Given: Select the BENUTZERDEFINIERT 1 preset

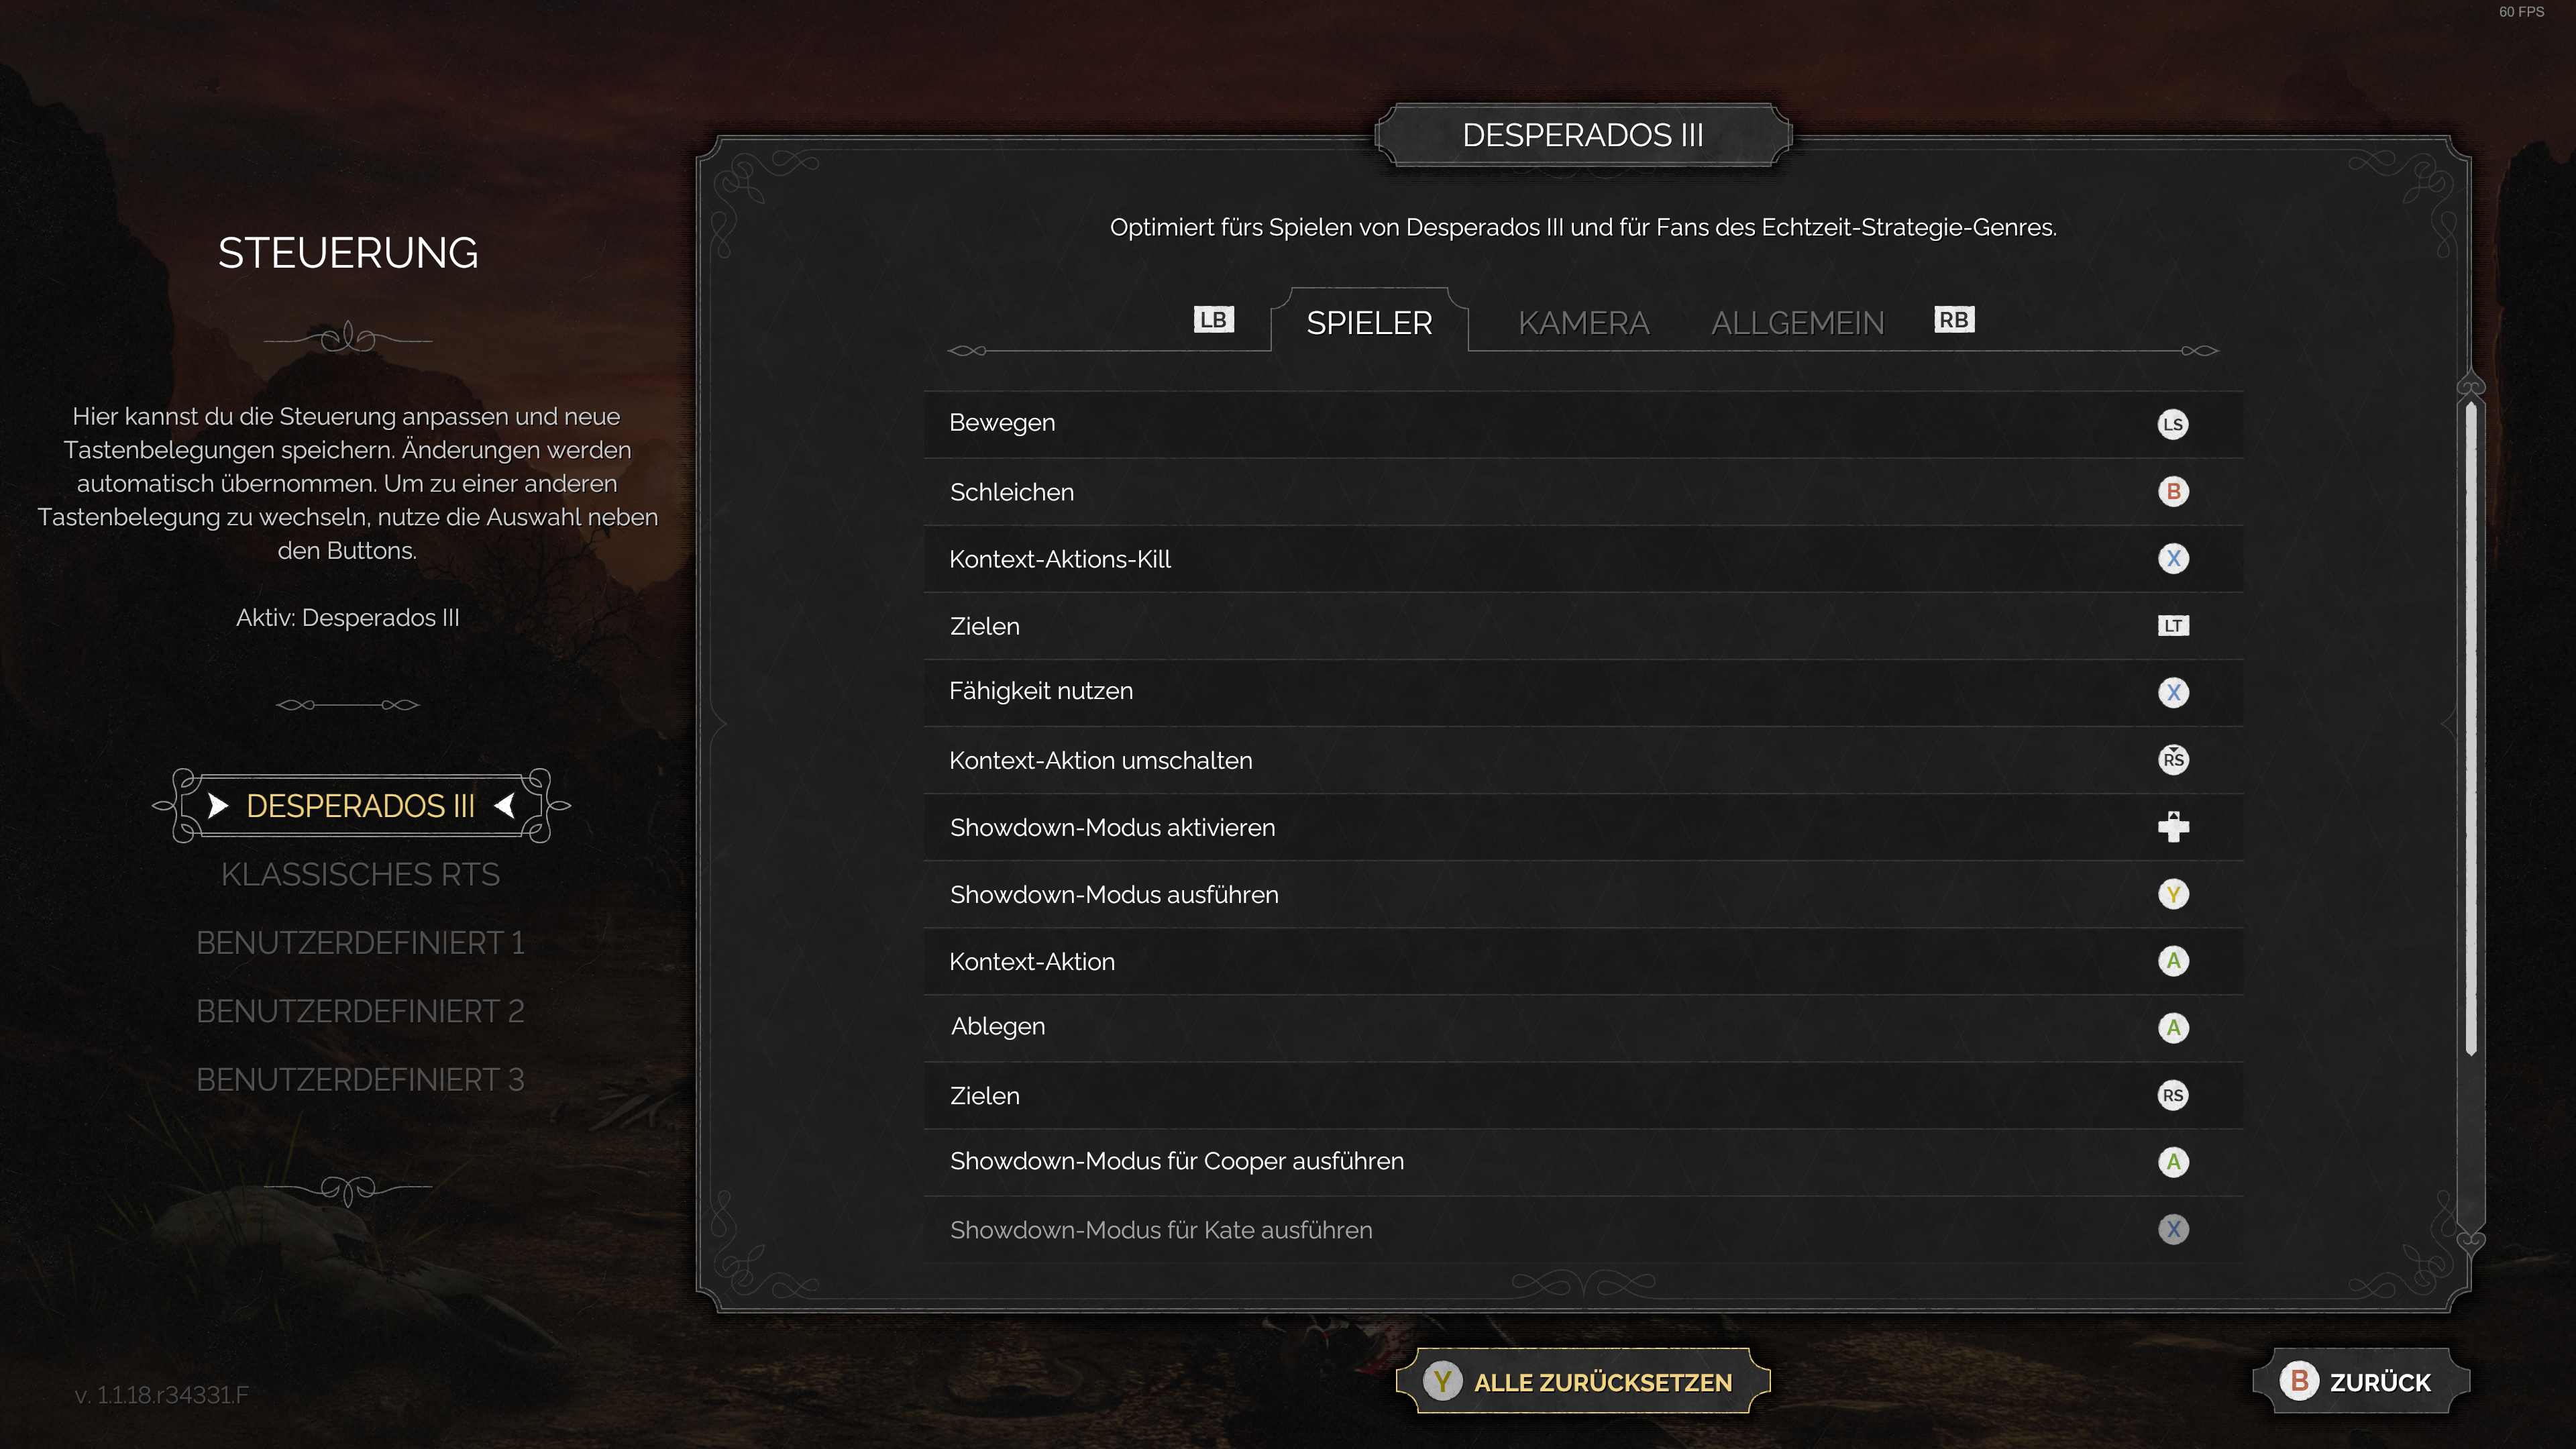Looking at the screenshot, I should pyautogui.click(x=360, y=943).
